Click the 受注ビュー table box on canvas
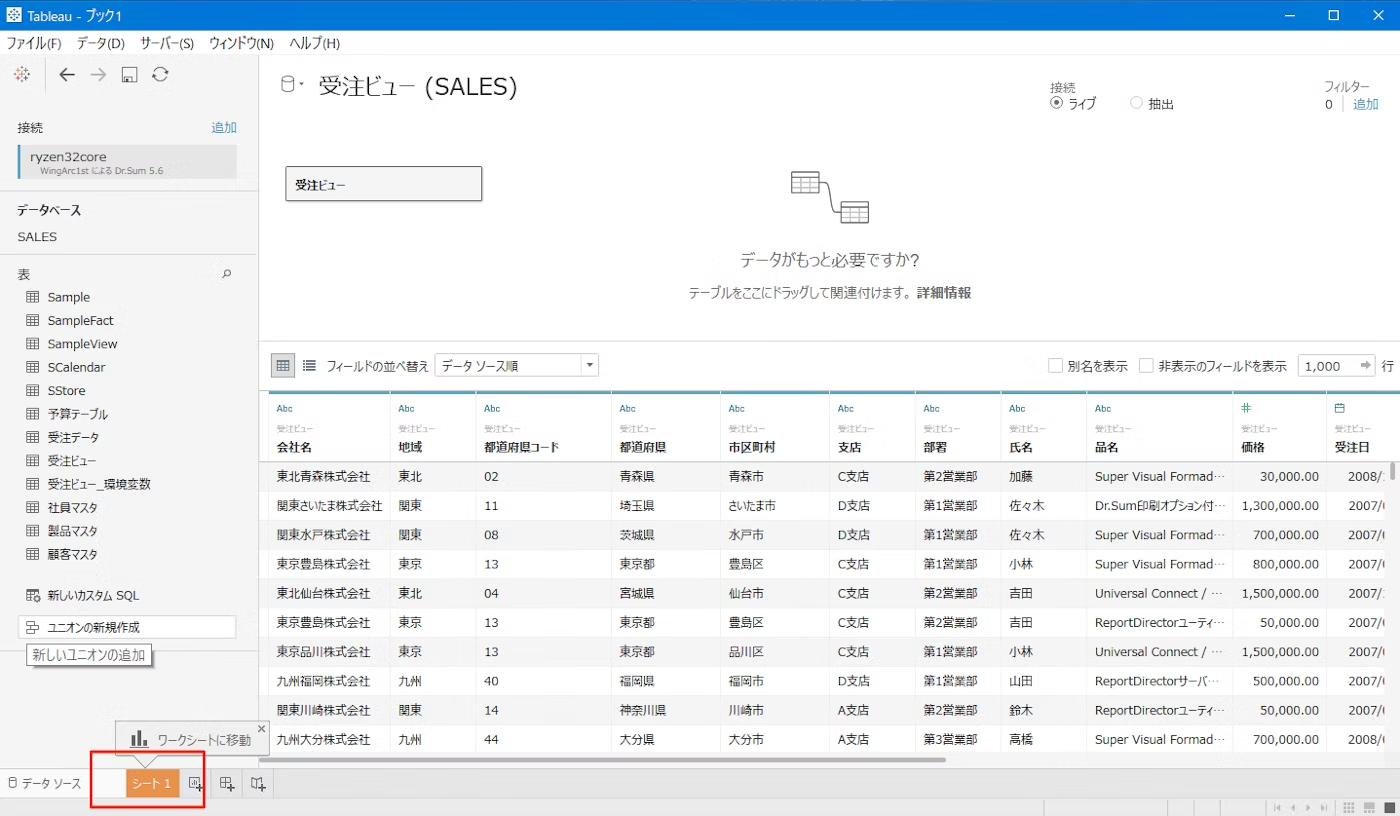 383,184
